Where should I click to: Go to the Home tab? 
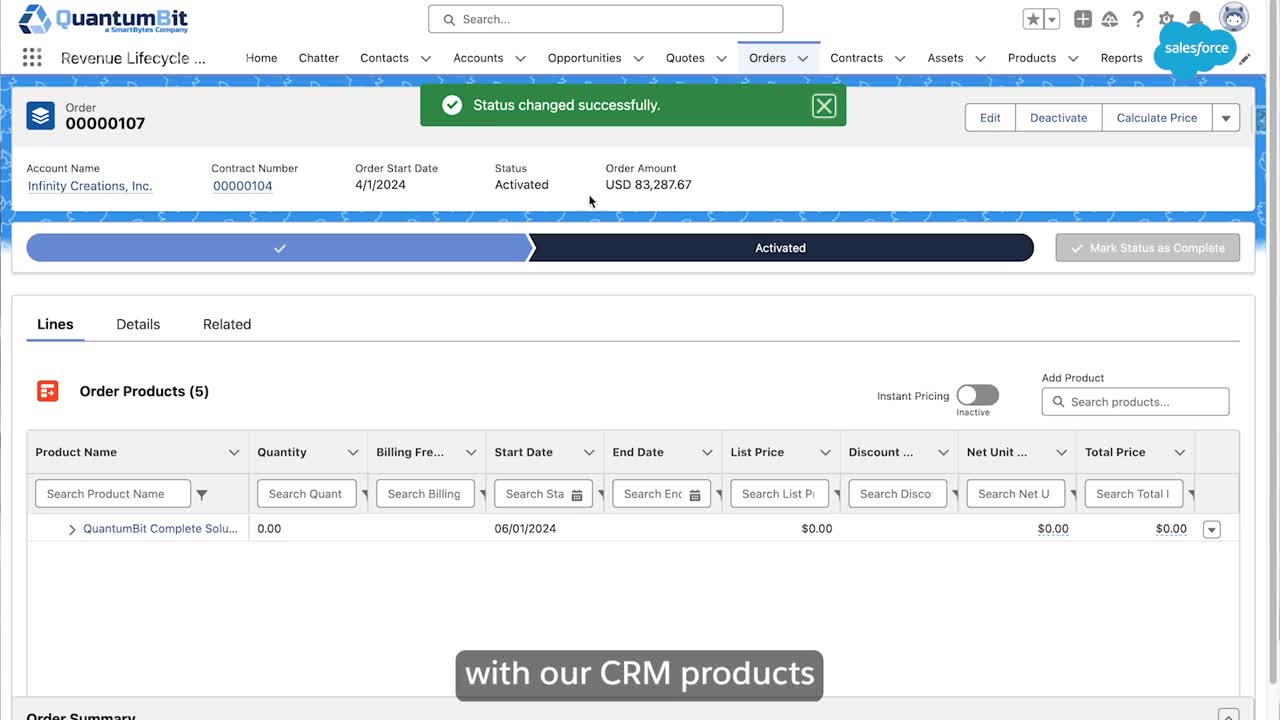[x=262, y=58]
